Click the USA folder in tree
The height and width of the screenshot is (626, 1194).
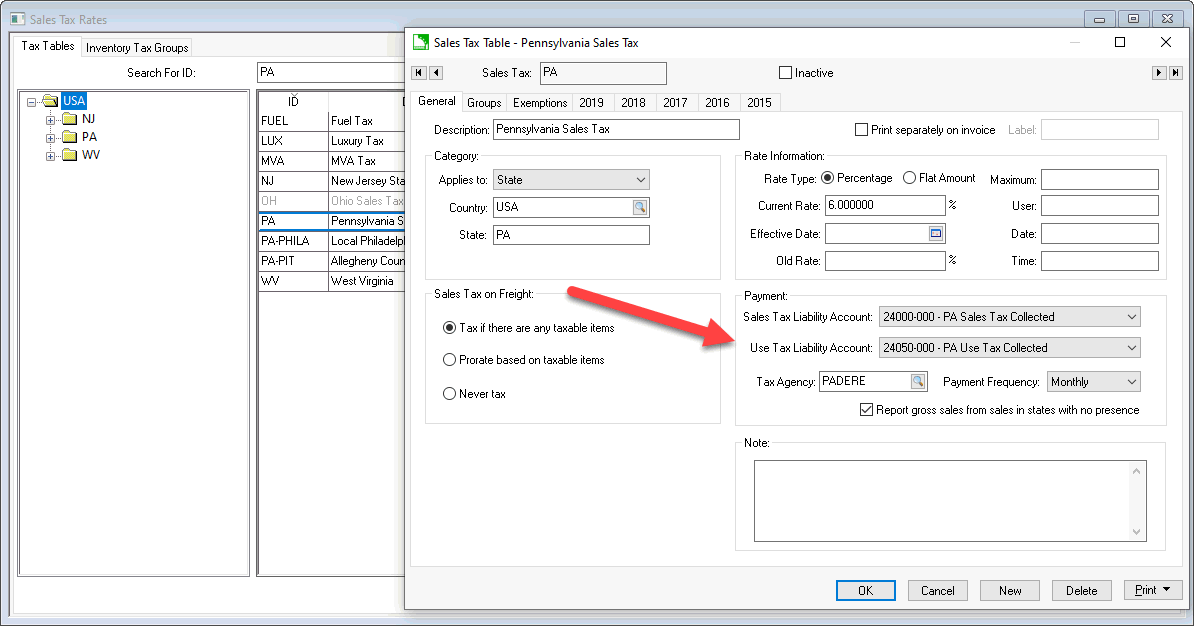click(73, 101)
